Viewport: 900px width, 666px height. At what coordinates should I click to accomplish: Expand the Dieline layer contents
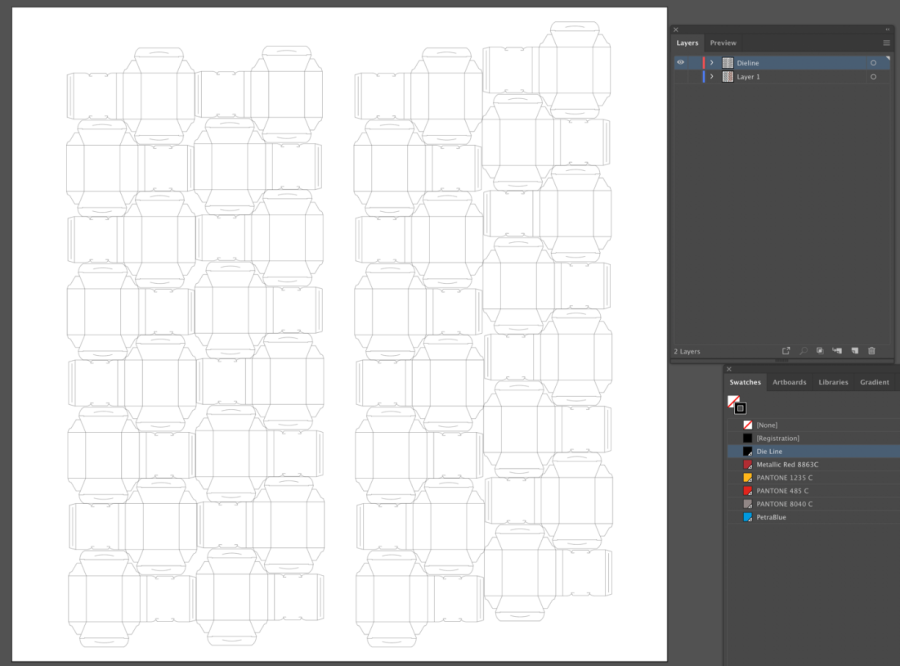[x=712, y=63]
